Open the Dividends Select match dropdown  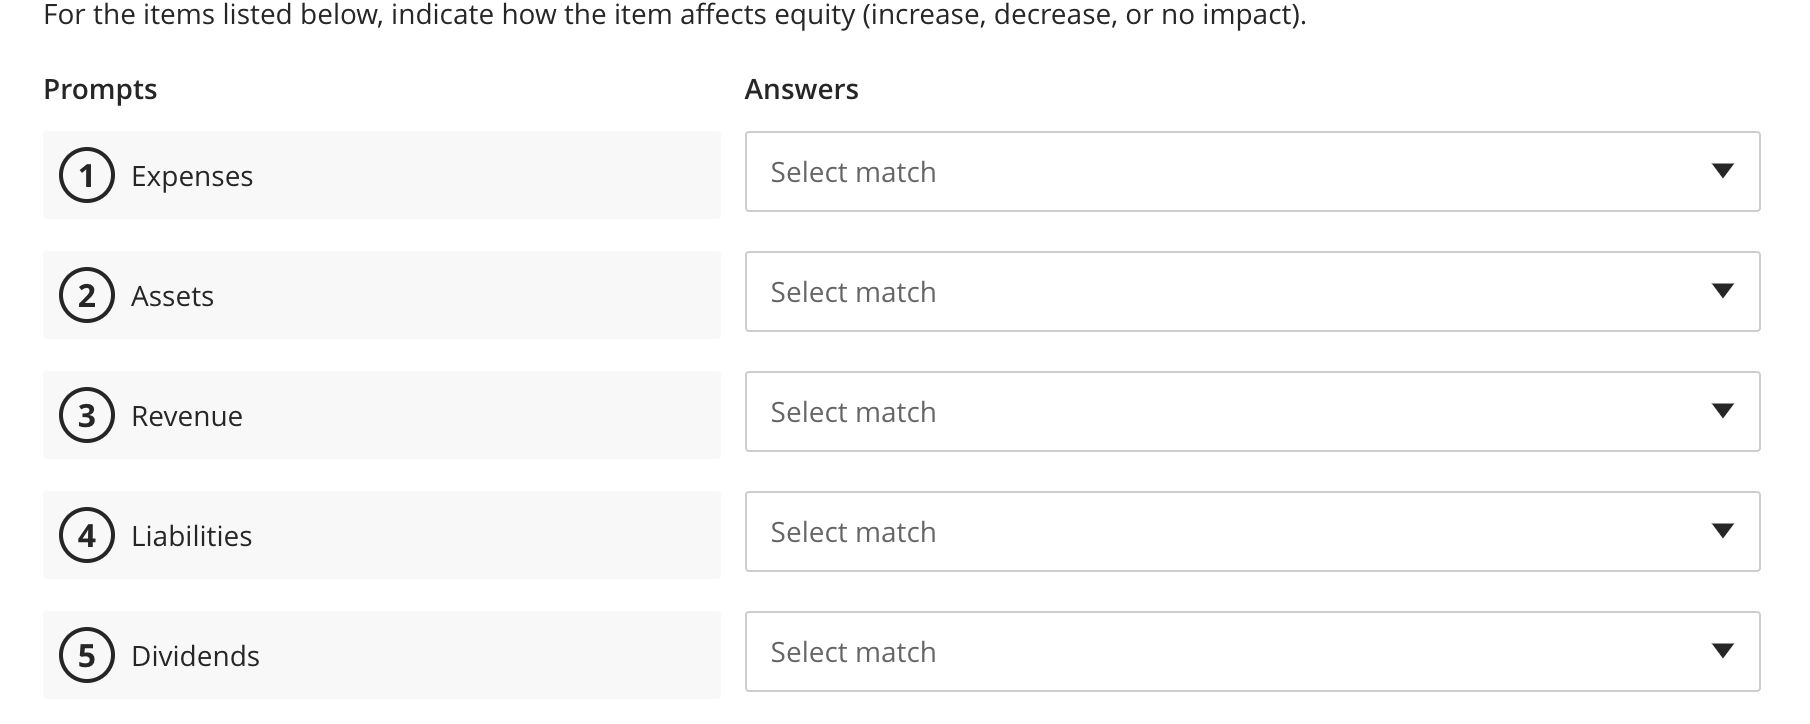(1252, 651)
